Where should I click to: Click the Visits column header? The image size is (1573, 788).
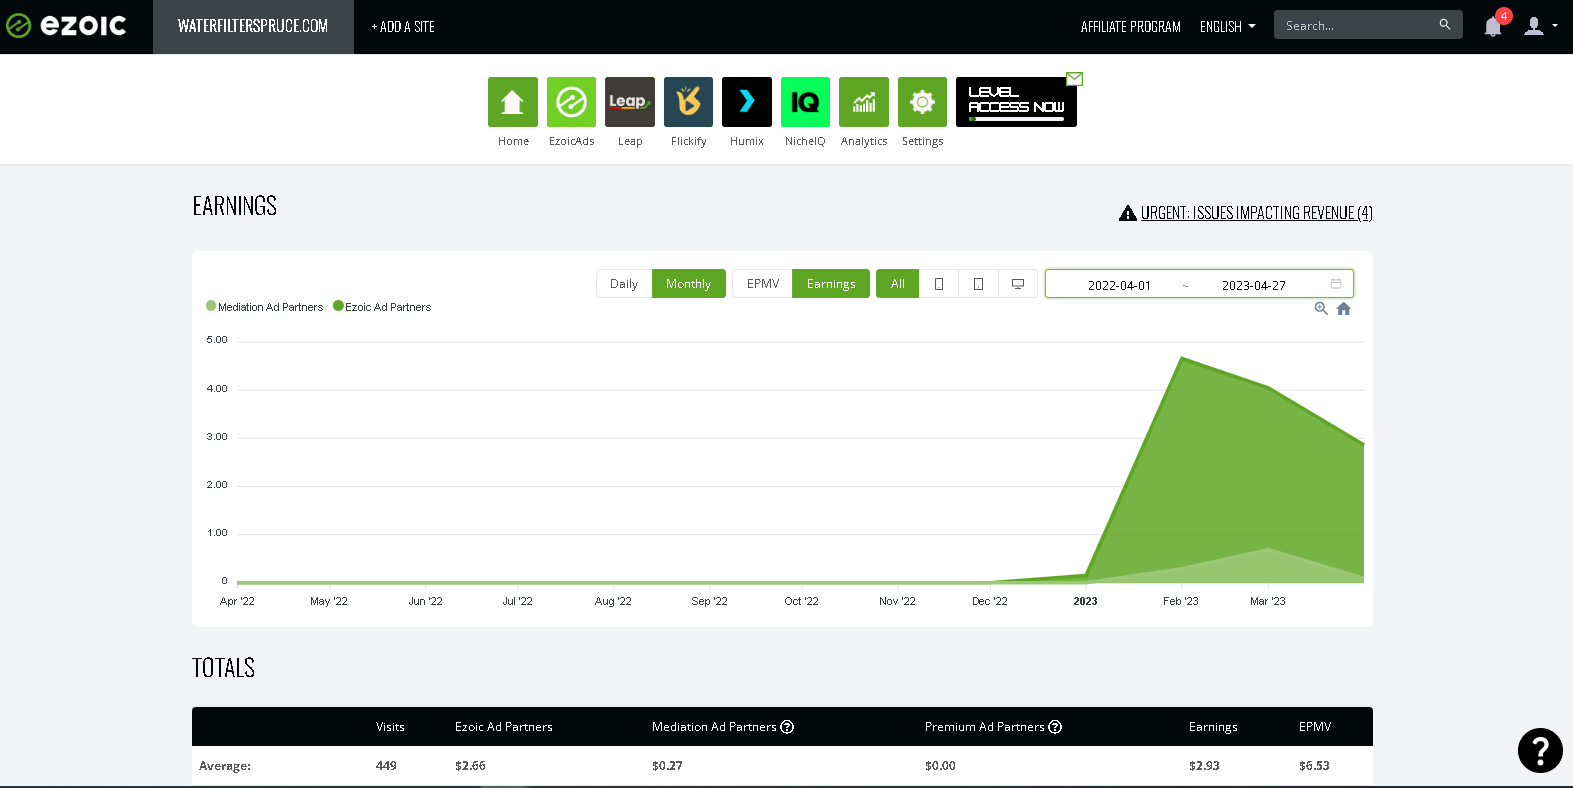(x=390, y=727)
